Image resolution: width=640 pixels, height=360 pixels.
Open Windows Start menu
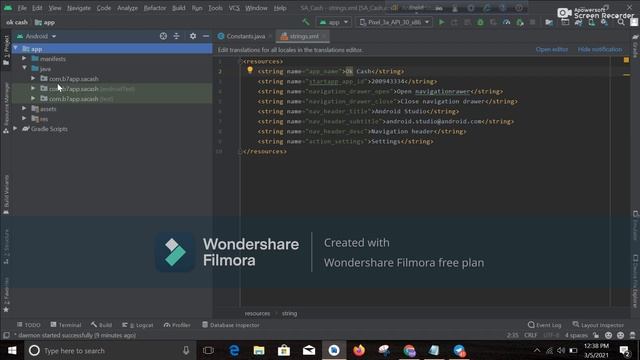(12, 351)
